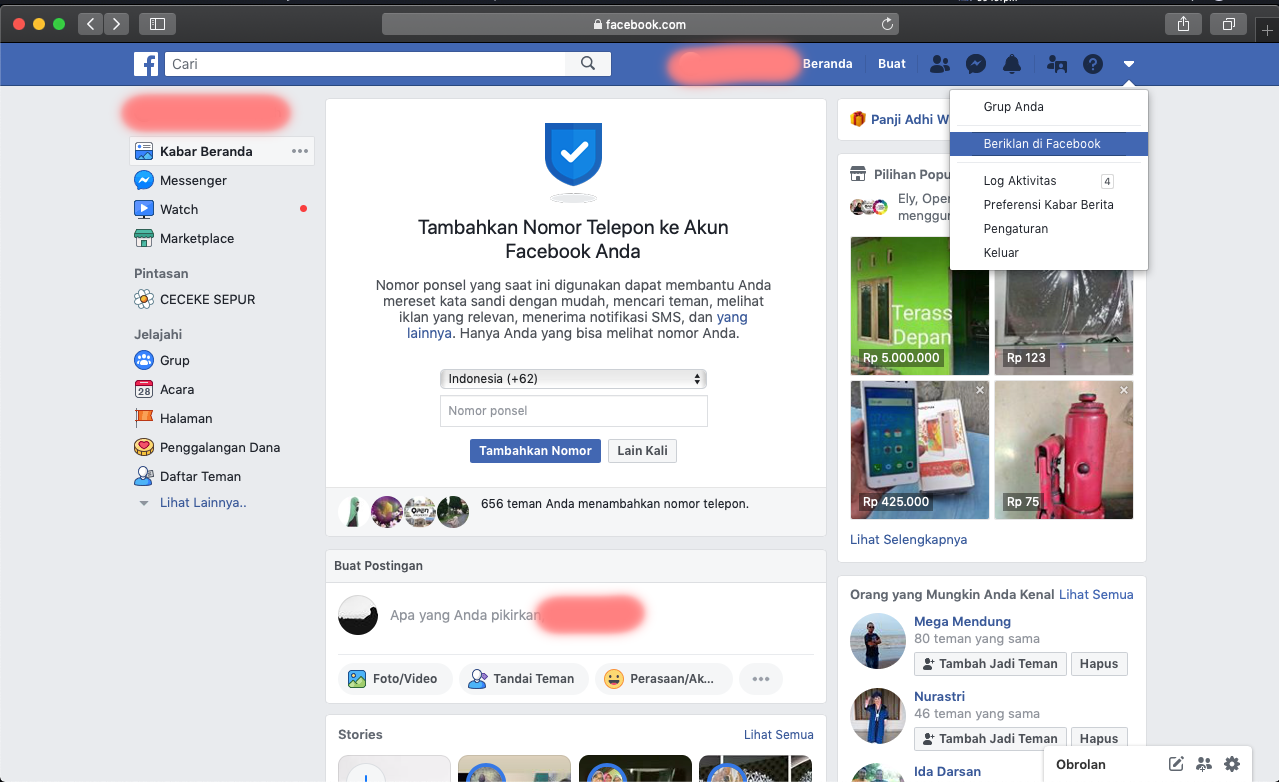Click the find friends icon in top bar
1279x782 pixels.
[1057, 64]
